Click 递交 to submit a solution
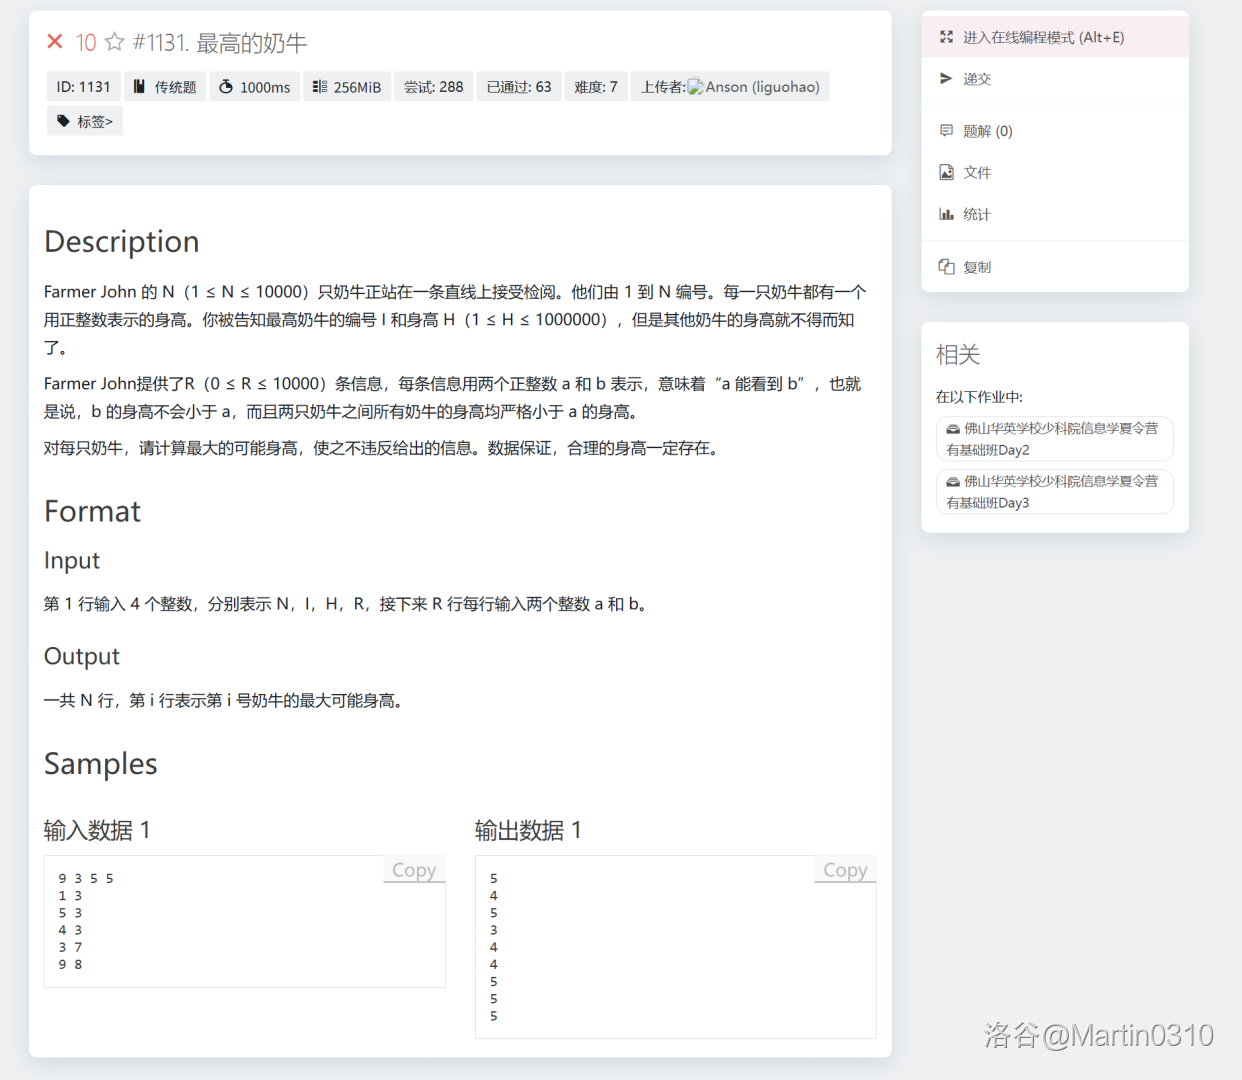This screenshot has width=1242, height=1080. tap(976, 79)
